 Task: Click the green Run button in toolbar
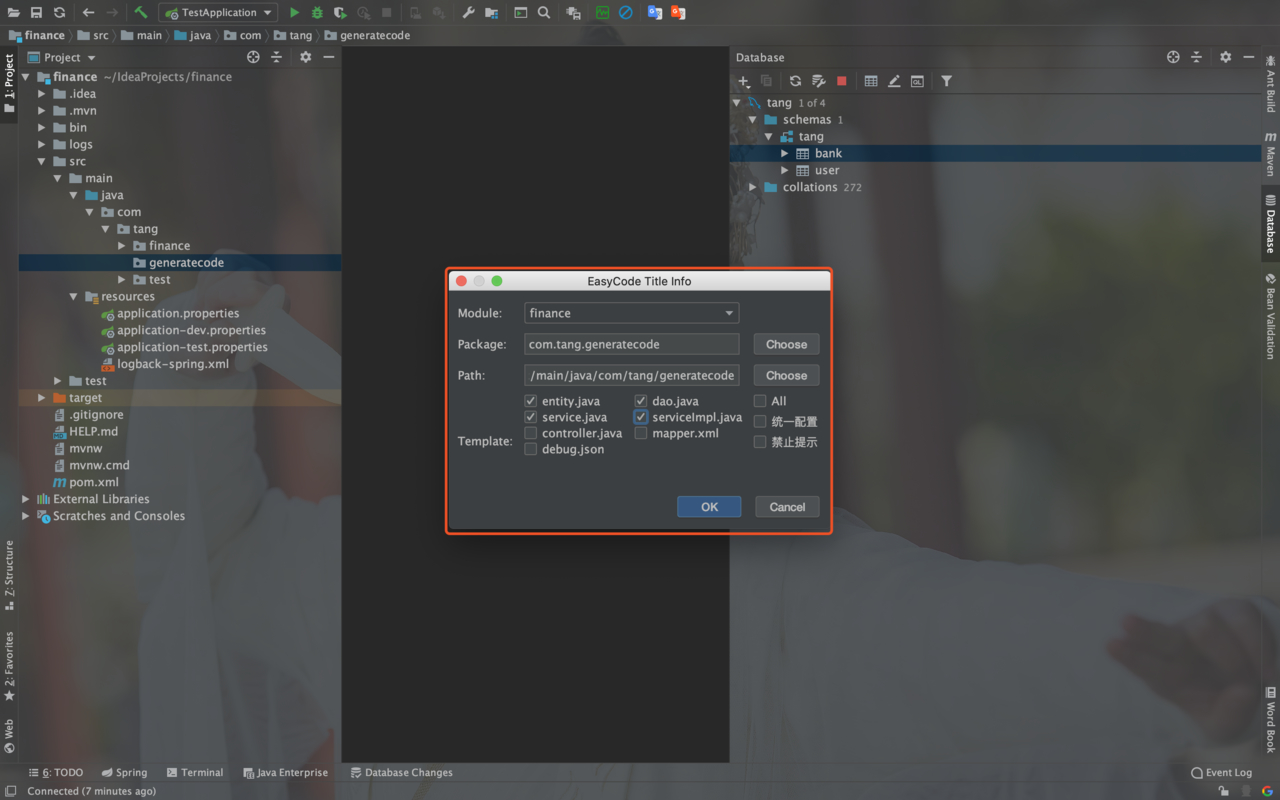point(294,13)
